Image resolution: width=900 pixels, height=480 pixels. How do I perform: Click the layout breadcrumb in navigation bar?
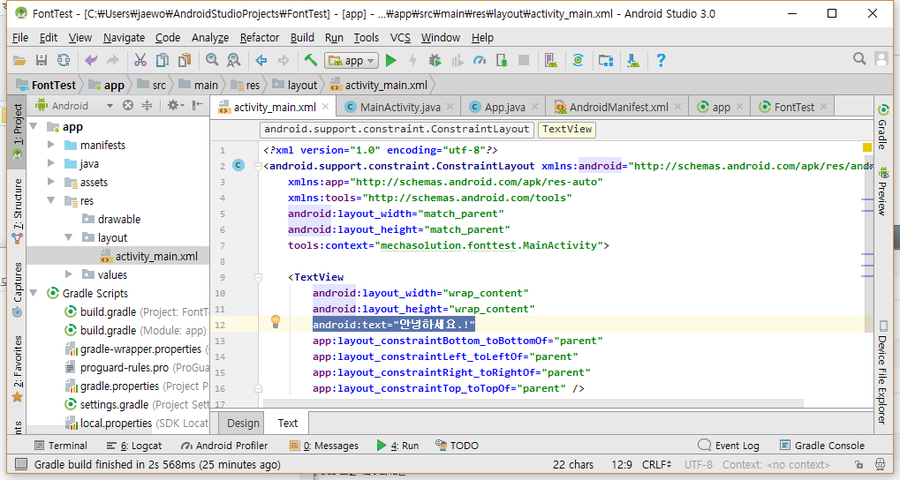295,85
